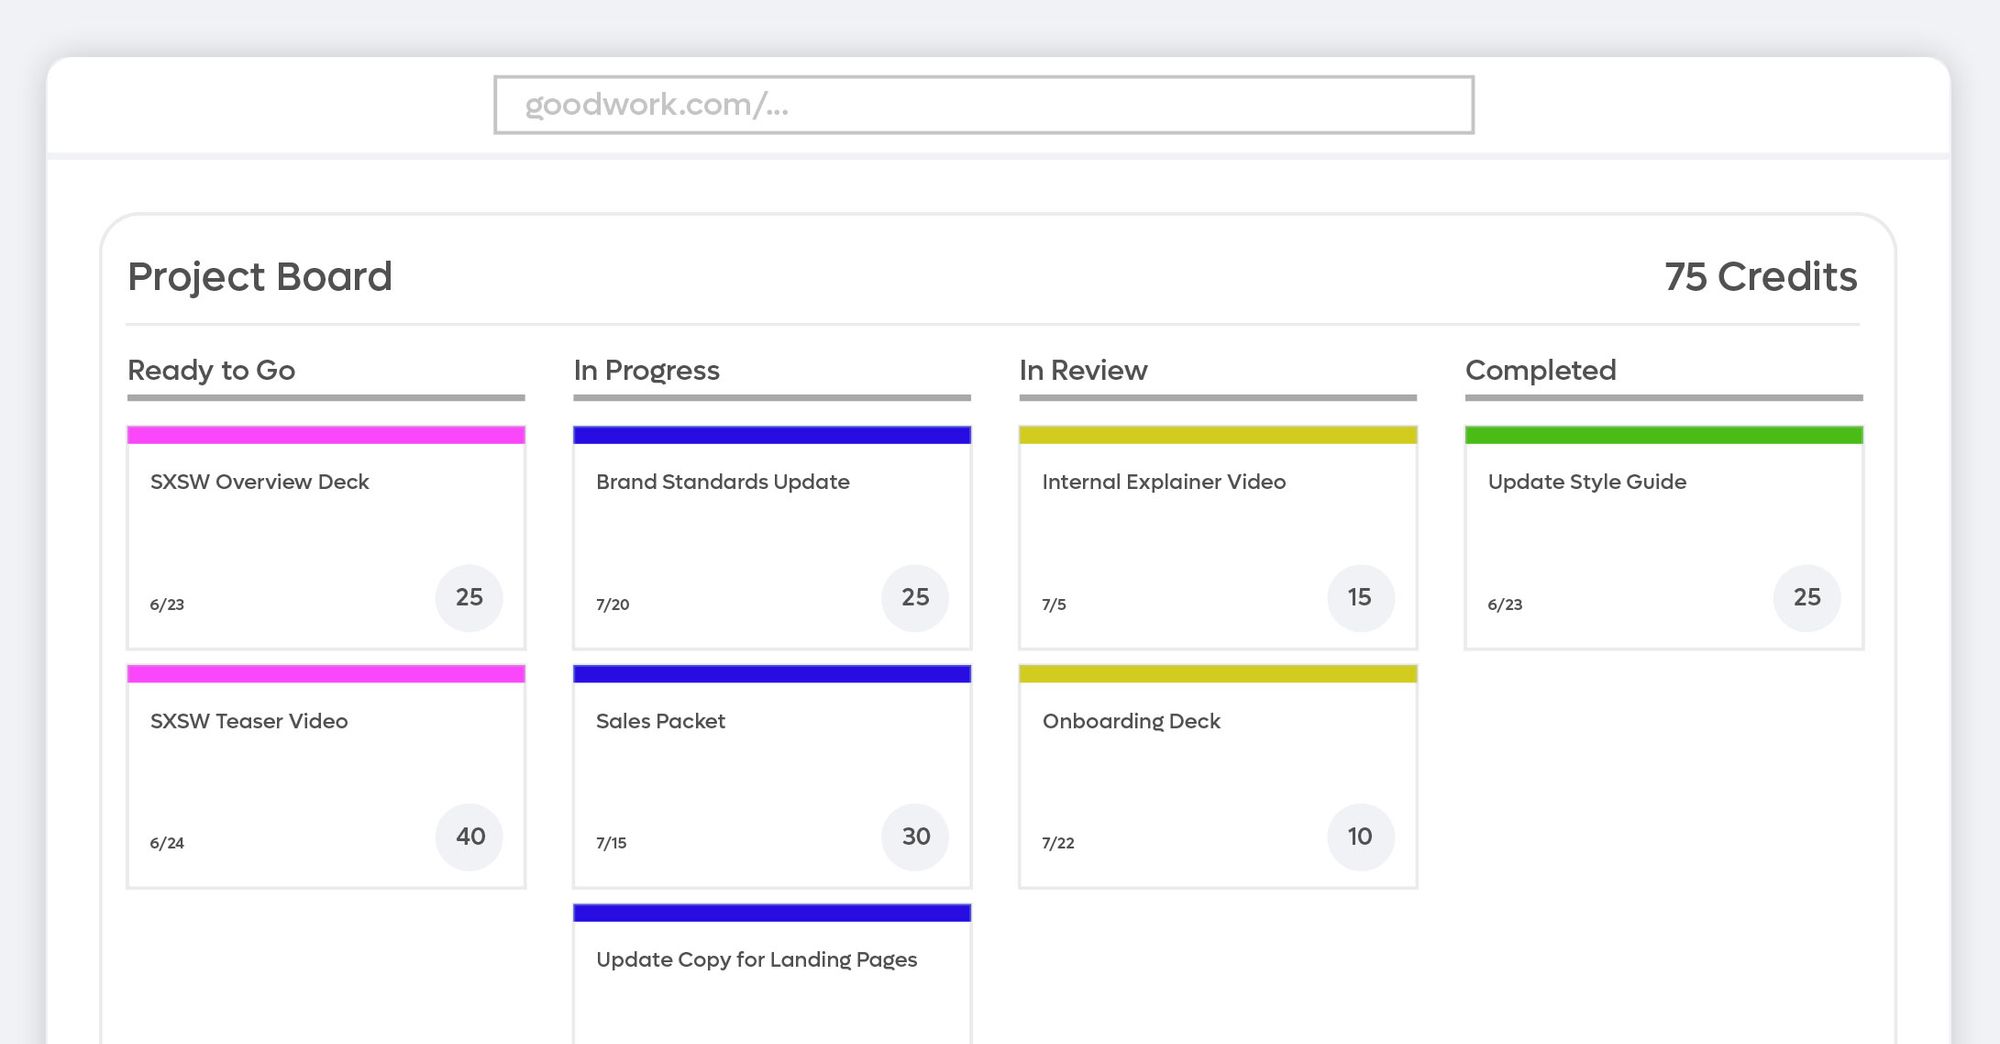Click the Completed column header
The image size is (2000, 1044).
(x=1540, y=371)
